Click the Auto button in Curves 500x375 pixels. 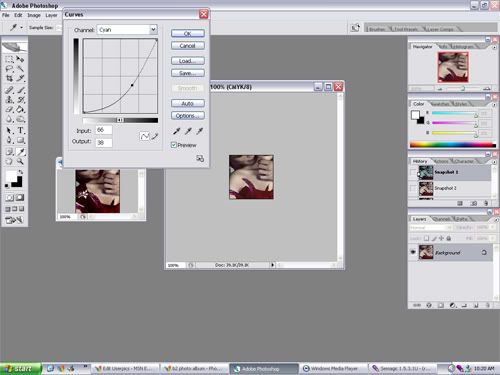188,103
